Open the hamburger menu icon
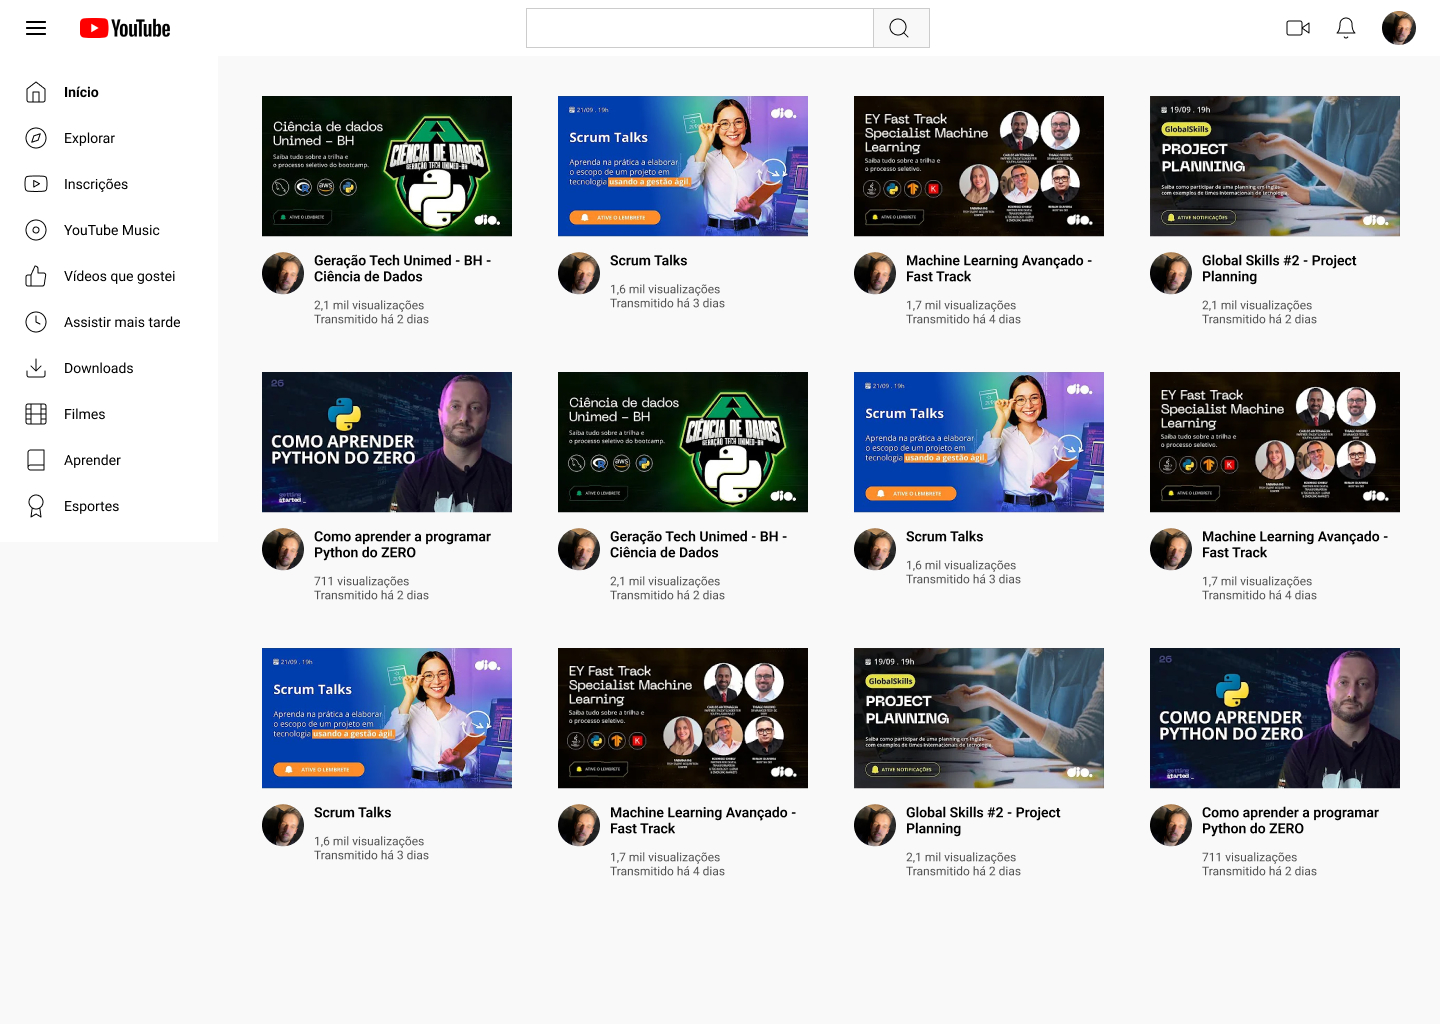This screenshot has height=1024, width=1440. pos(36,28)
